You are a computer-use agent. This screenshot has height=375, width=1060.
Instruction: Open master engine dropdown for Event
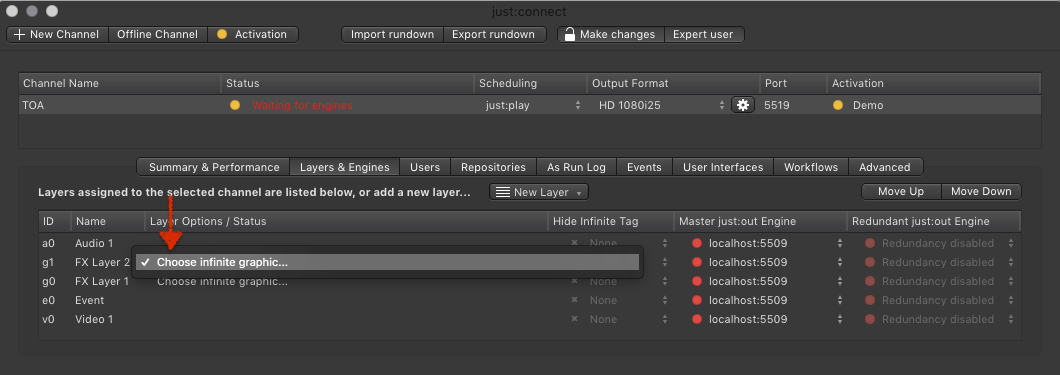click(x=768, y=300)
